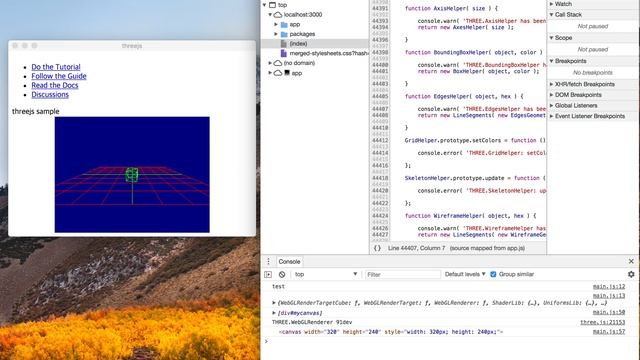Click the packages folder icon
Viewport: 640px width, 360px height.
tap(284, 34)
